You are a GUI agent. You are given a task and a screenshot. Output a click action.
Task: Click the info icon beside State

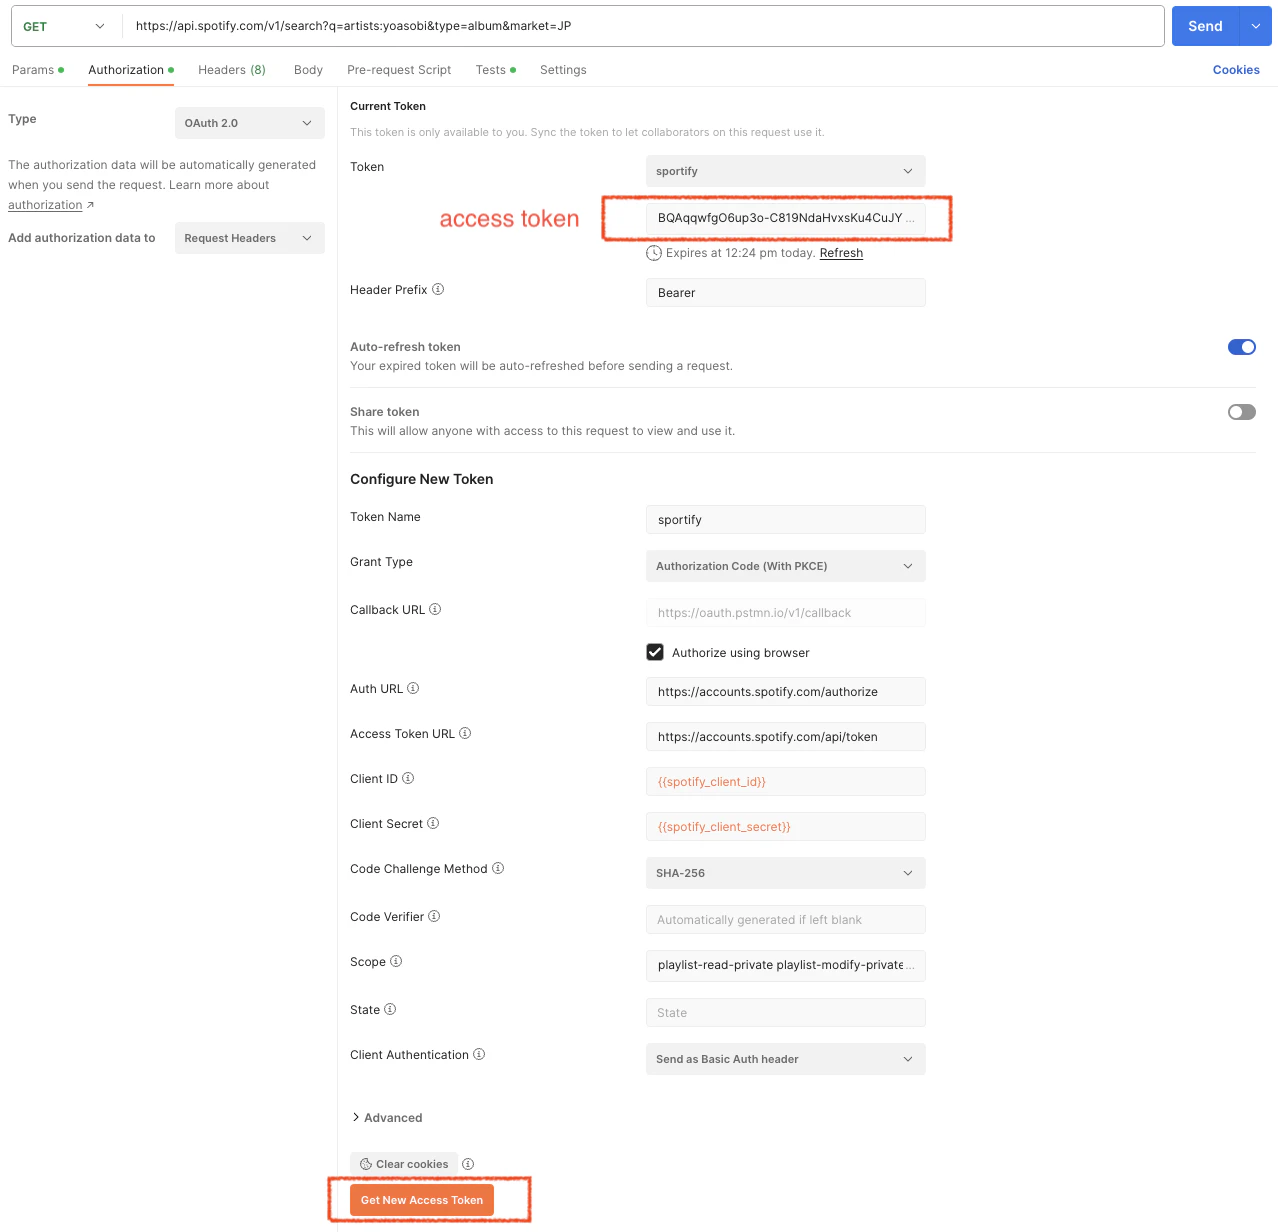[390, 1009]
